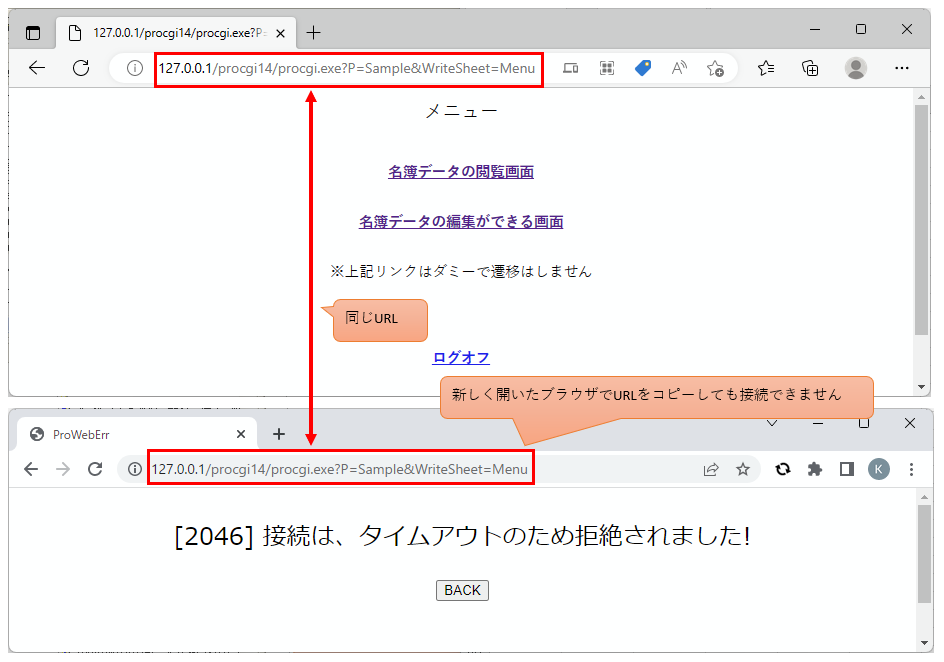Viewport: 944px width, 662px height.
Task: Open the Edge Favorites list
Action: (x=766, y=68)
